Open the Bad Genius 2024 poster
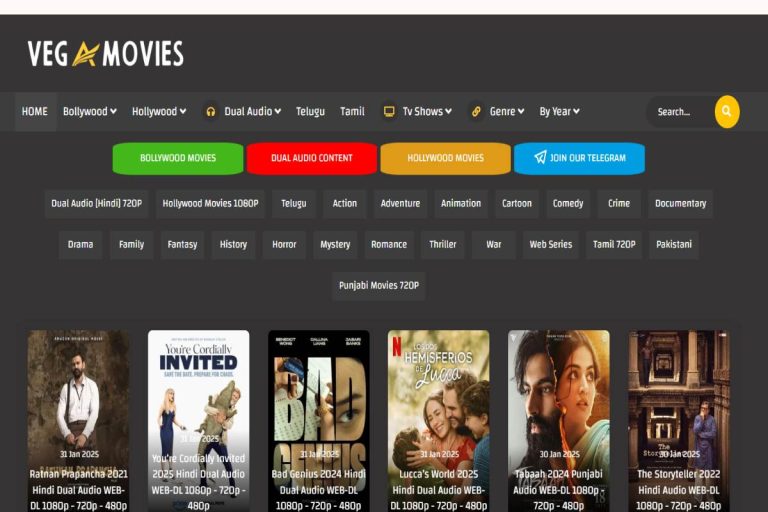 319,421
